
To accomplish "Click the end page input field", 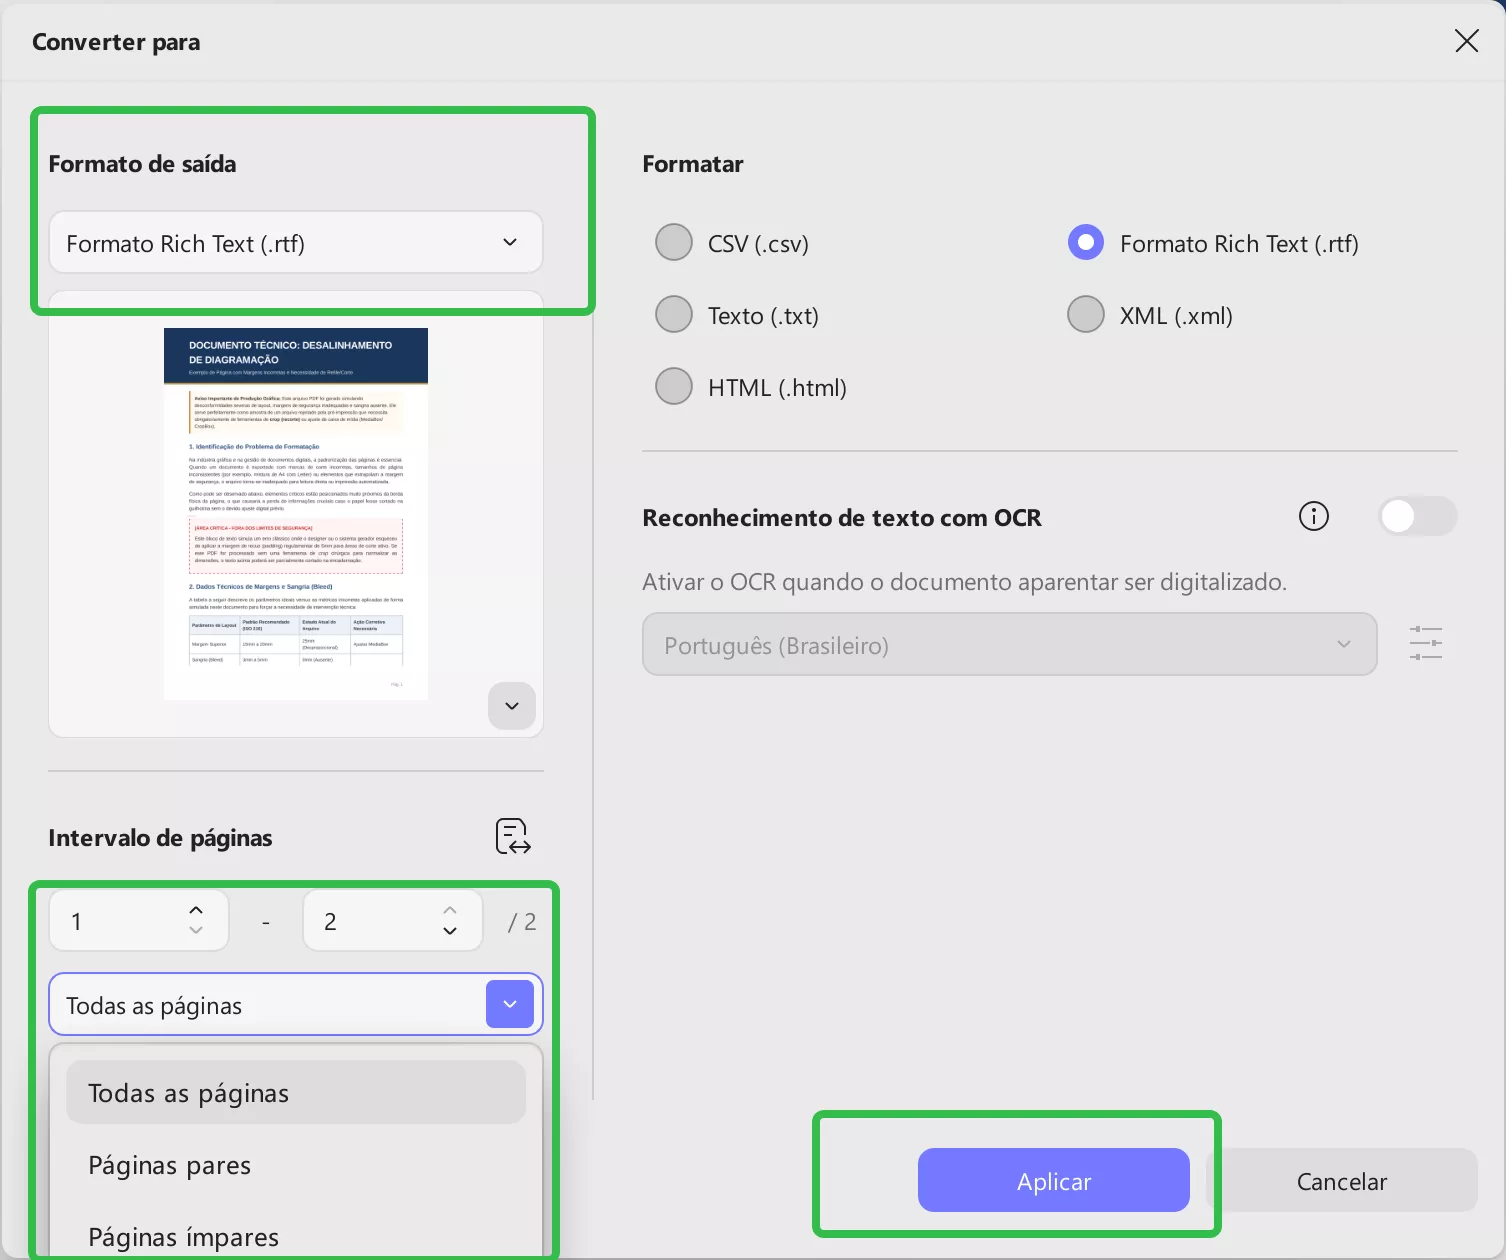I will coord(393,920).
